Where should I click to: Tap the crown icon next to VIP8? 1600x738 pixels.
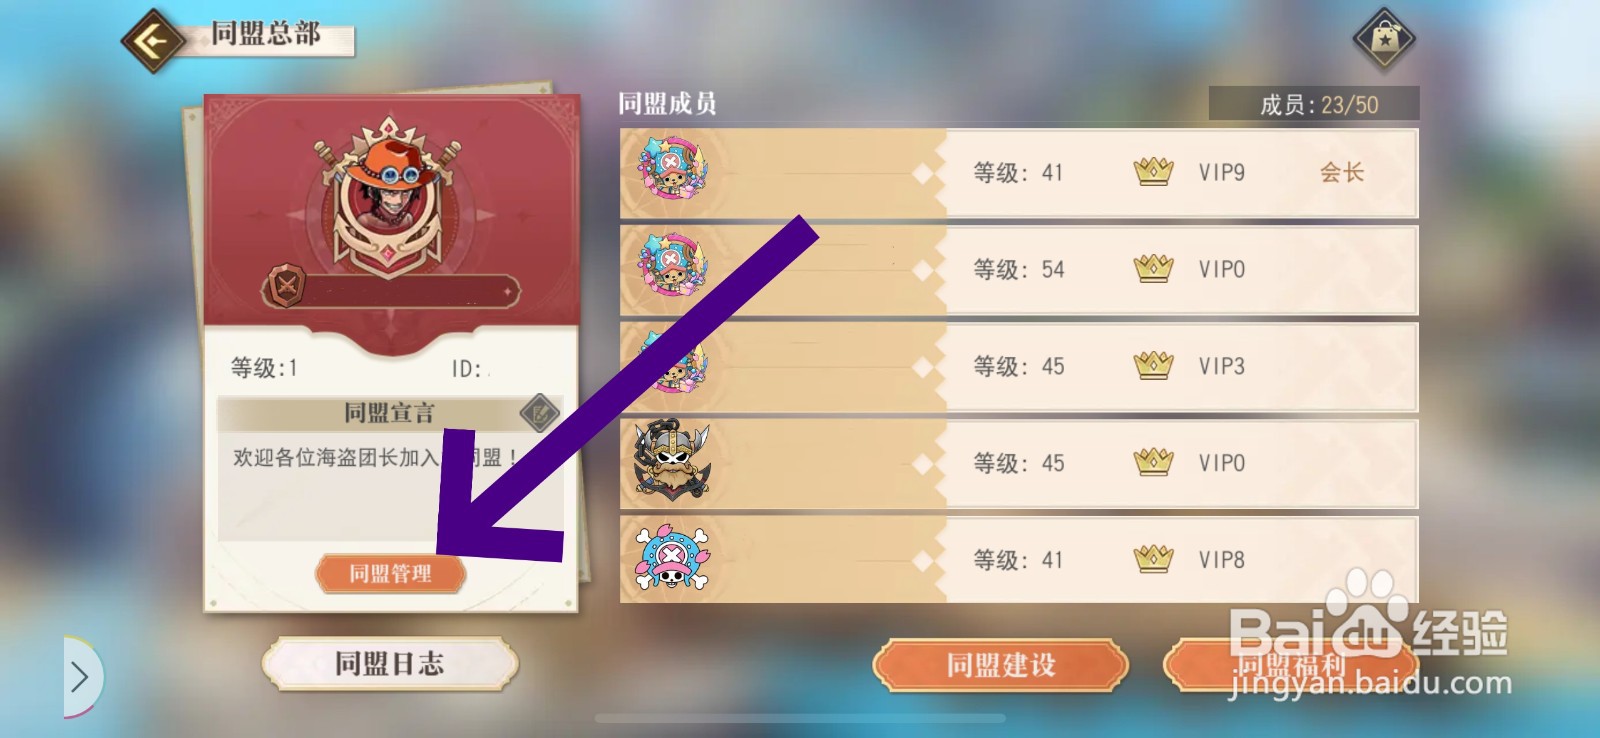tap(1153, 558)
